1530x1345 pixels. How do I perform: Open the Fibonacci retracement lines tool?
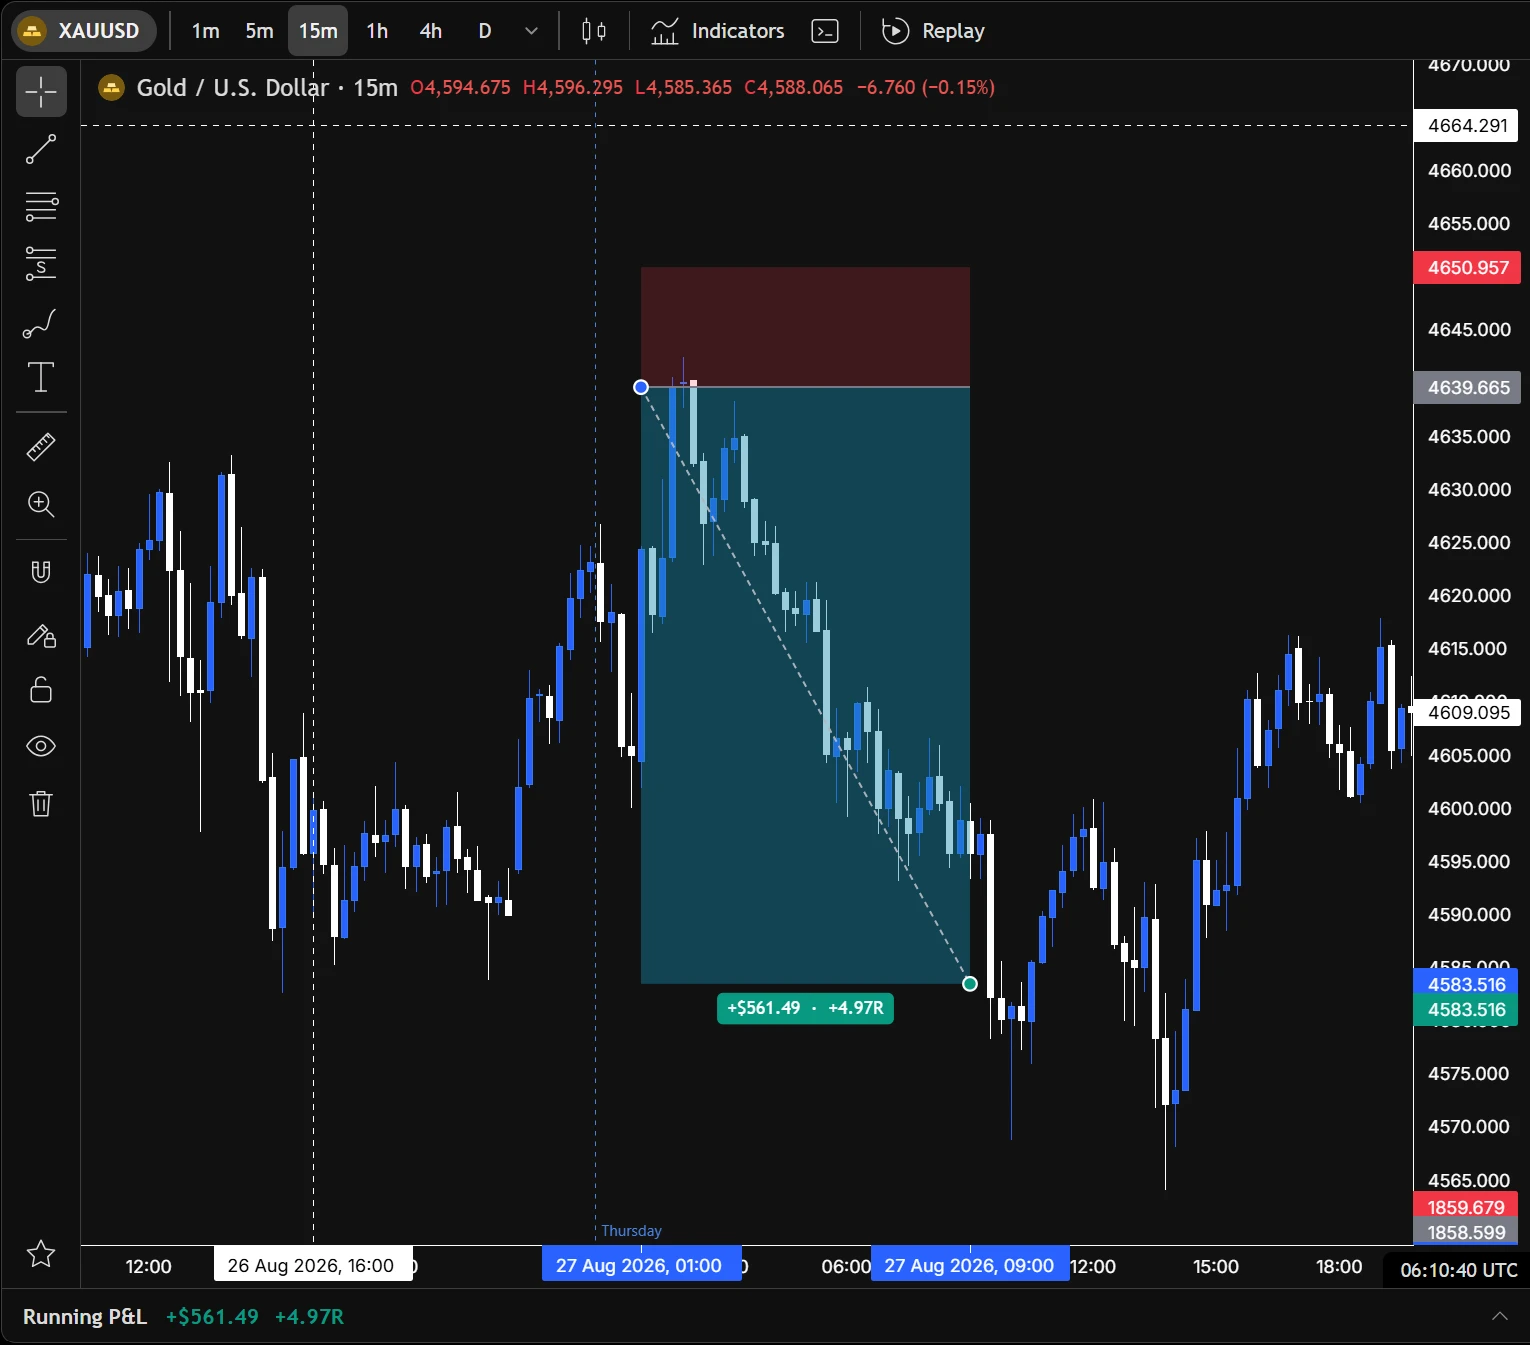click(x=41, y=207)
